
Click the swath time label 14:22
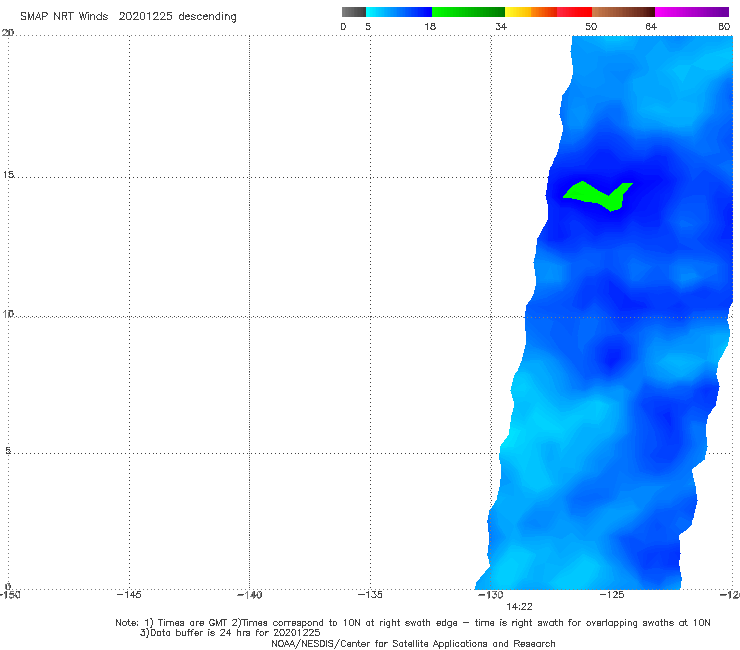pyautogui.click(x=519, y=607)
